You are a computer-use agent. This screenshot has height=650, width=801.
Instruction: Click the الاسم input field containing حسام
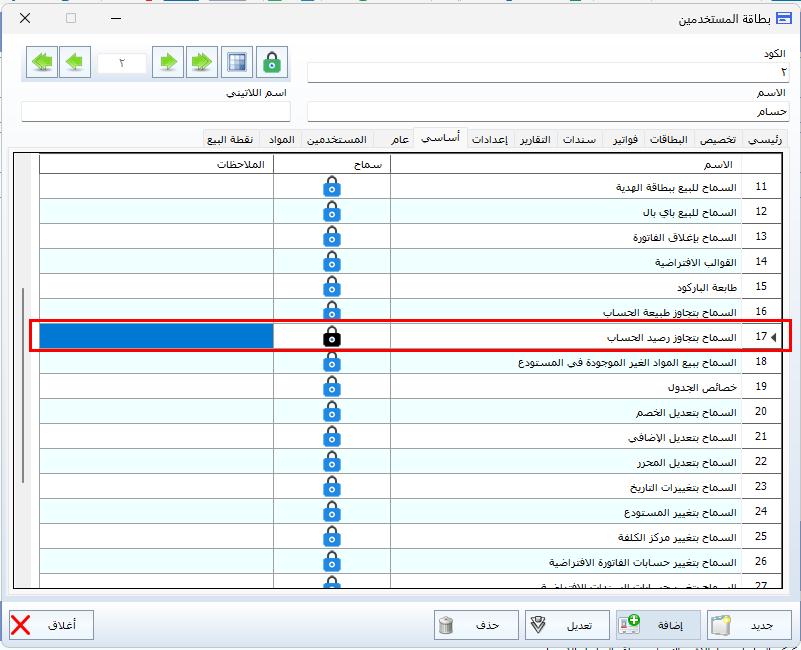pos(548,111)
